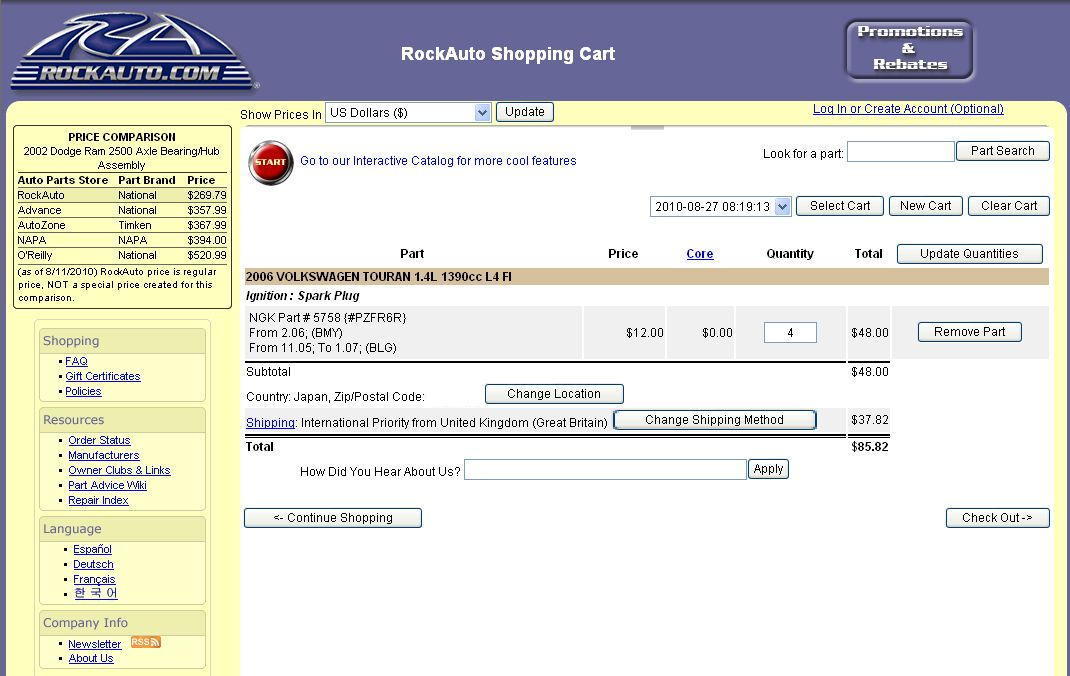
Task: Click the Part Search button
Action: tap(1002, 151)
